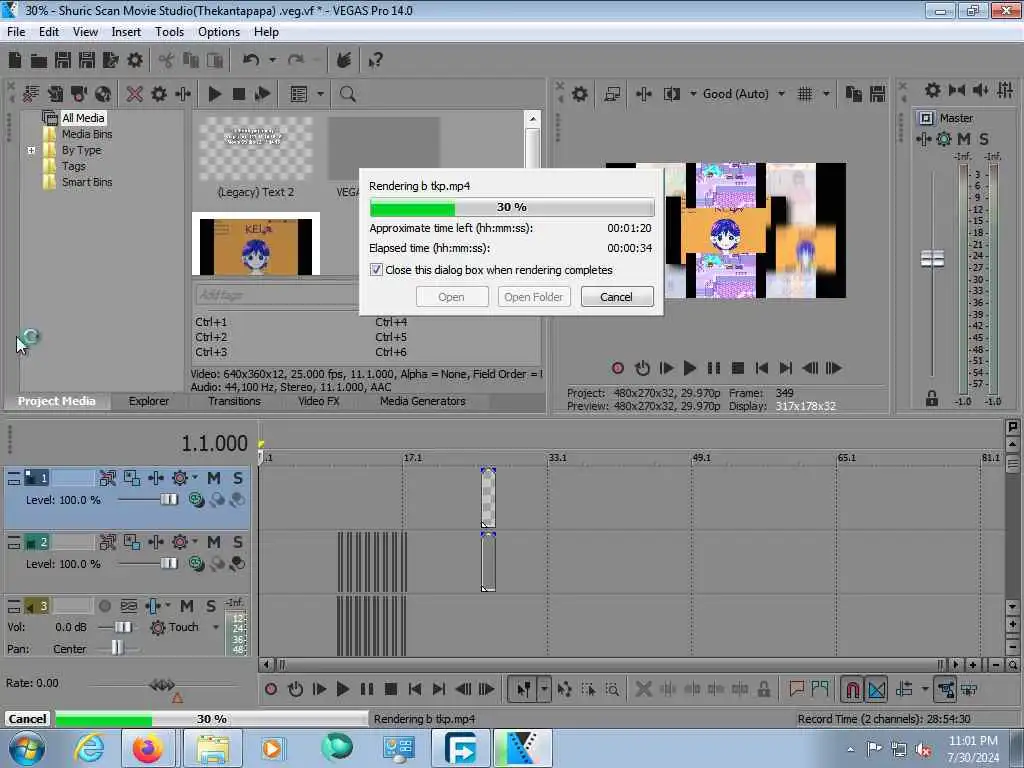Click the Project Media search magnifier icon

tap(347, 94)
